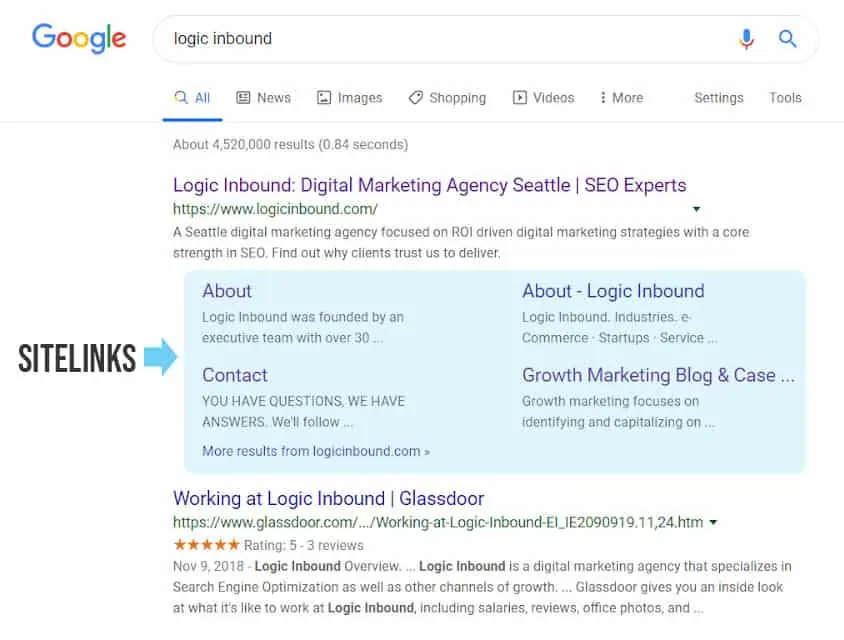Expand the More search categories menu

pos(621,98)
